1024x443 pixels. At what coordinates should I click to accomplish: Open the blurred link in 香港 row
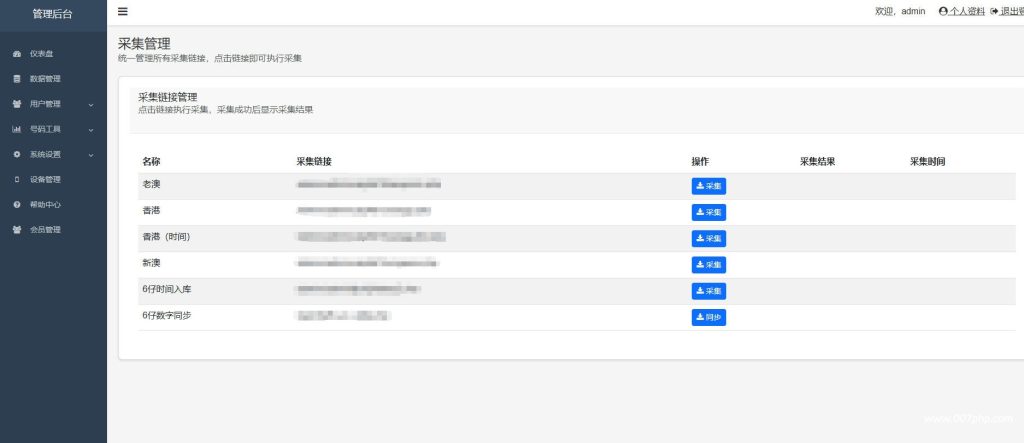[x=363, y=211]
